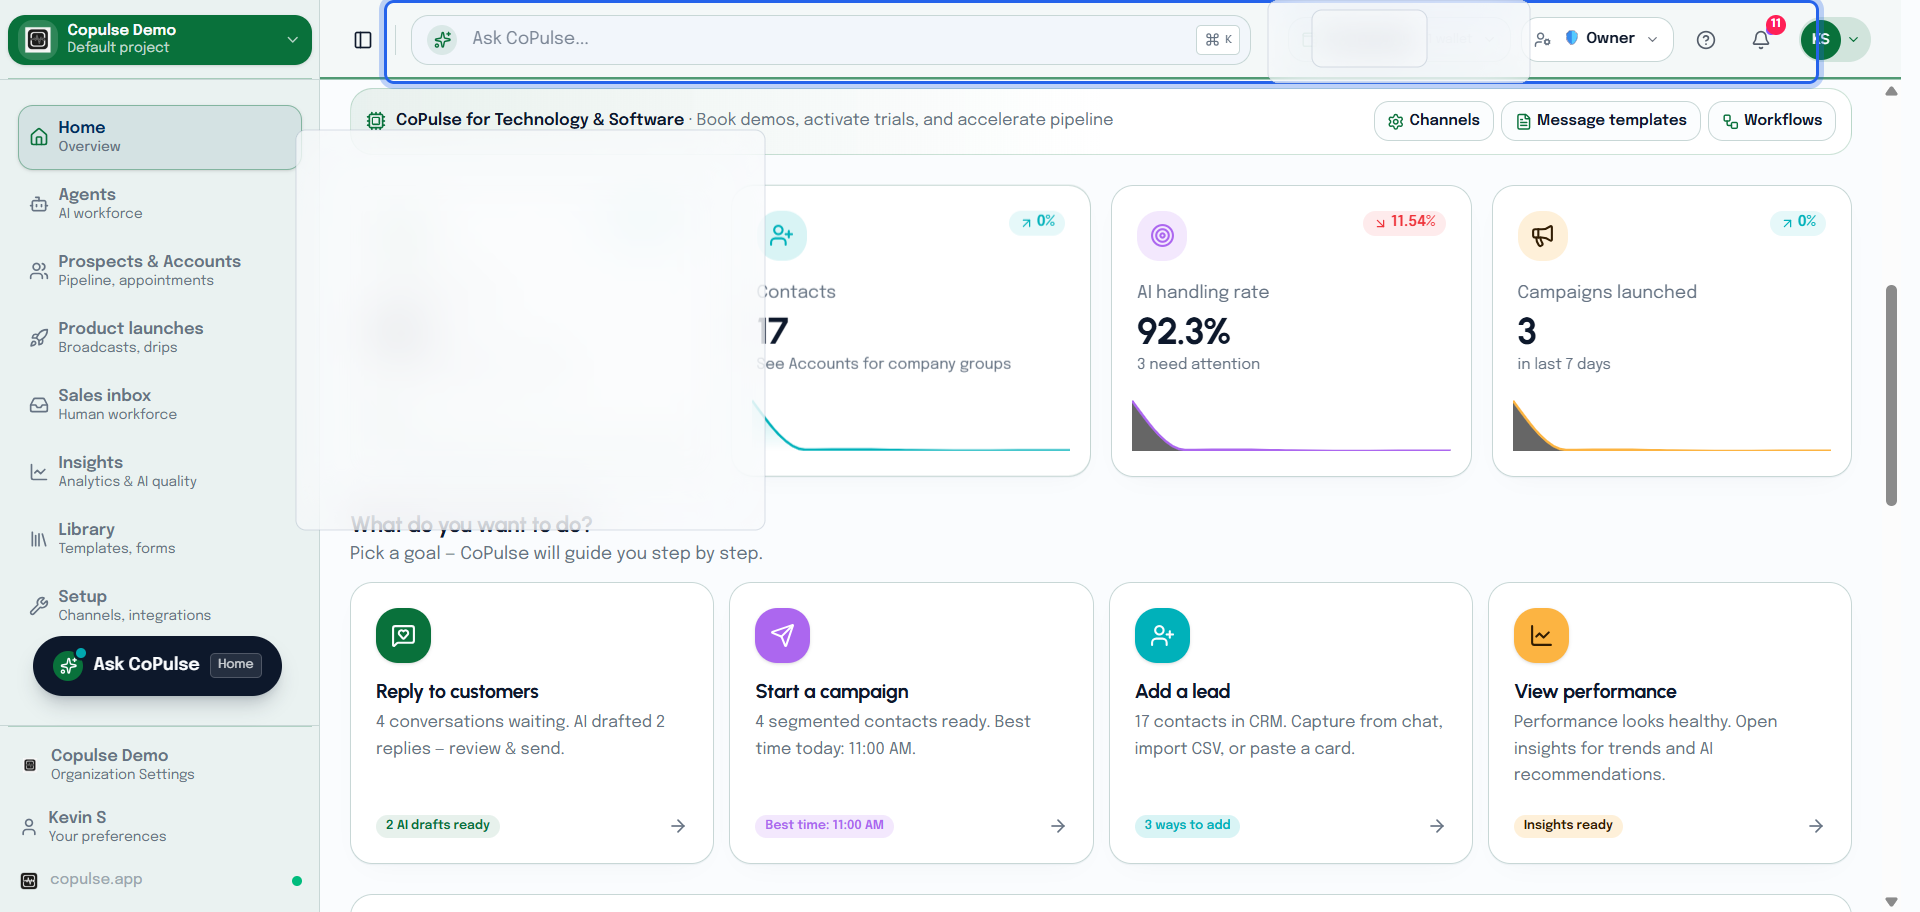Click the View performance arrow

tap(1816, 826)
